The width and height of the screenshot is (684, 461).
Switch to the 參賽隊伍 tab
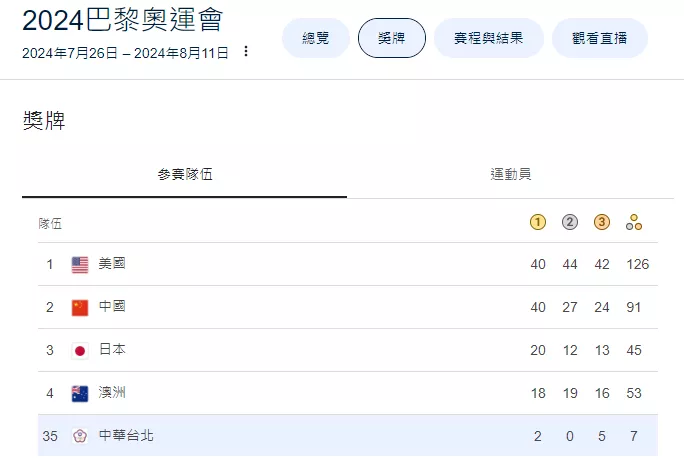(185, 174)
